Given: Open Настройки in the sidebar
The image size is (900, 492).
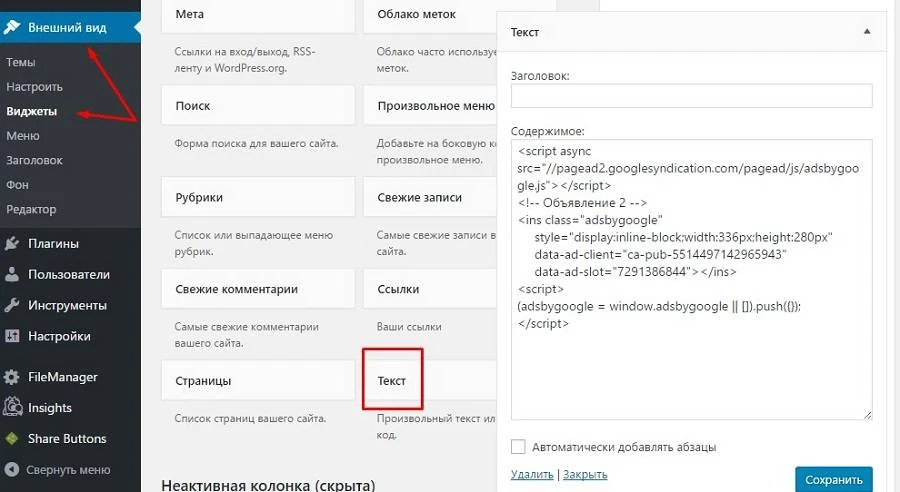Looking at the screenshot, I should click(x=59, y=336).
